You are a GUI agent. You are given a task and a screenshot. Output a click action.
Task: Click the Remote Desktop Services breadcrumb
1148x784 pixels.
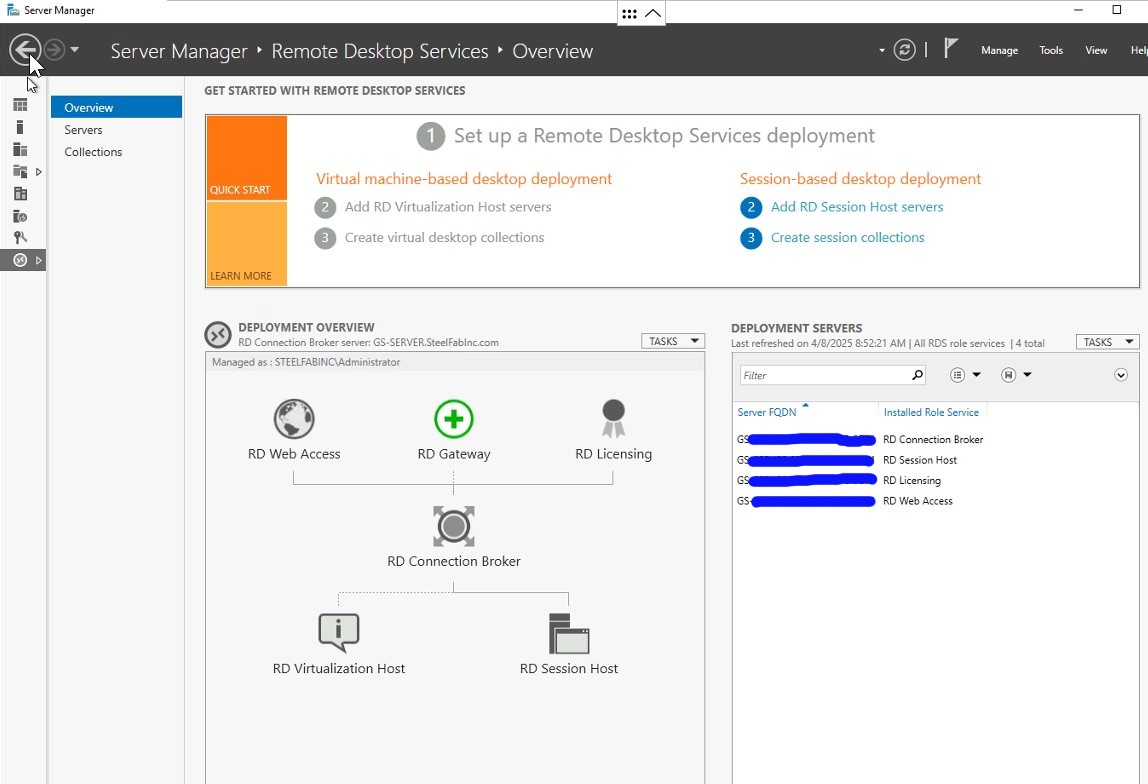379,51
